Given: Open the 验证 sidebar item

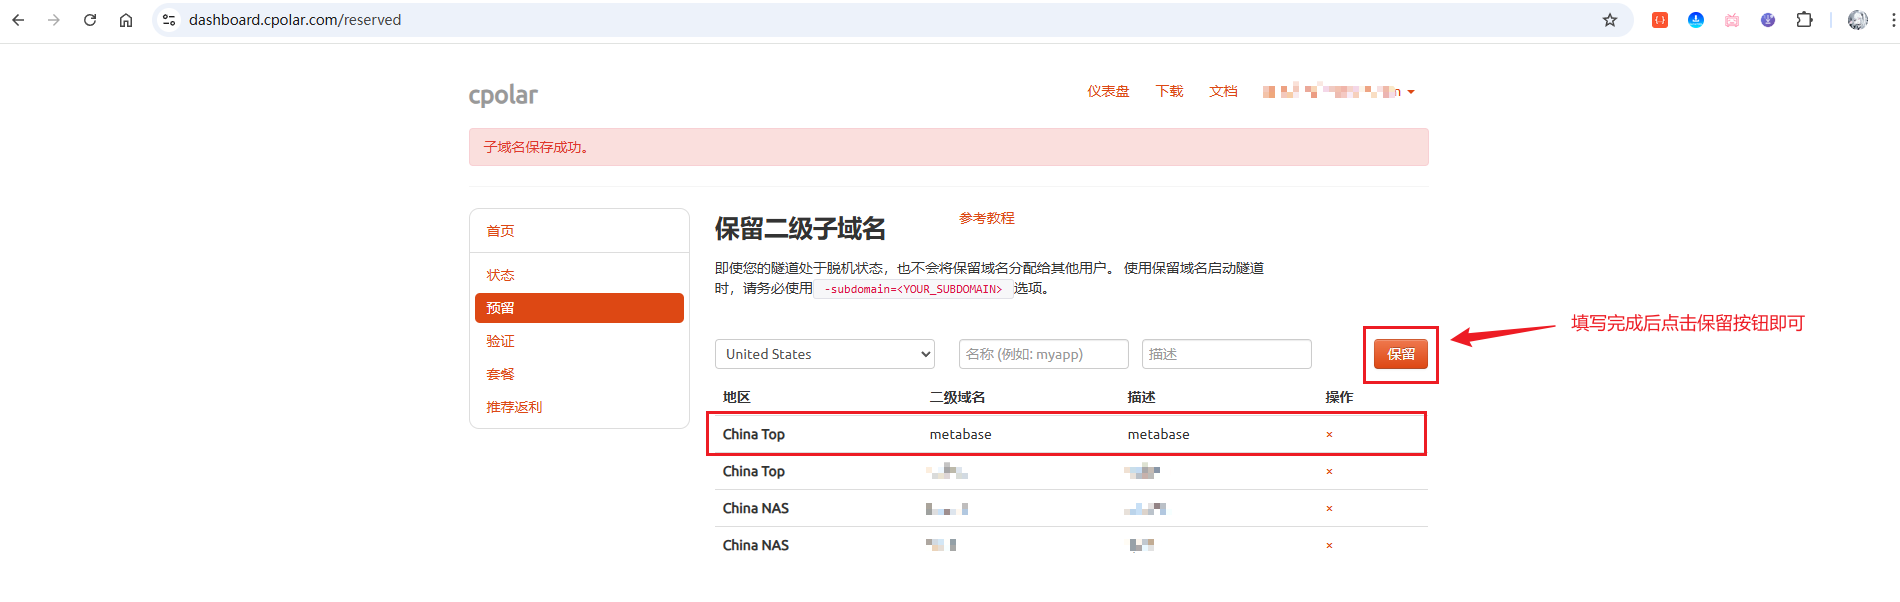Looking at the screenshot, I should coord(500,341).
